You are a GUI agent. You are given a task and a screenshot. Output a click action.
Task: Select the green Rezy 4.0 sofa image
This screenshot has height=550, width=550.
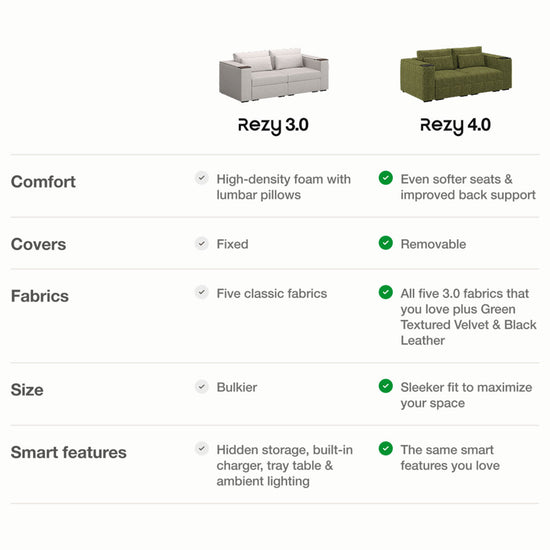click(456, 74)
